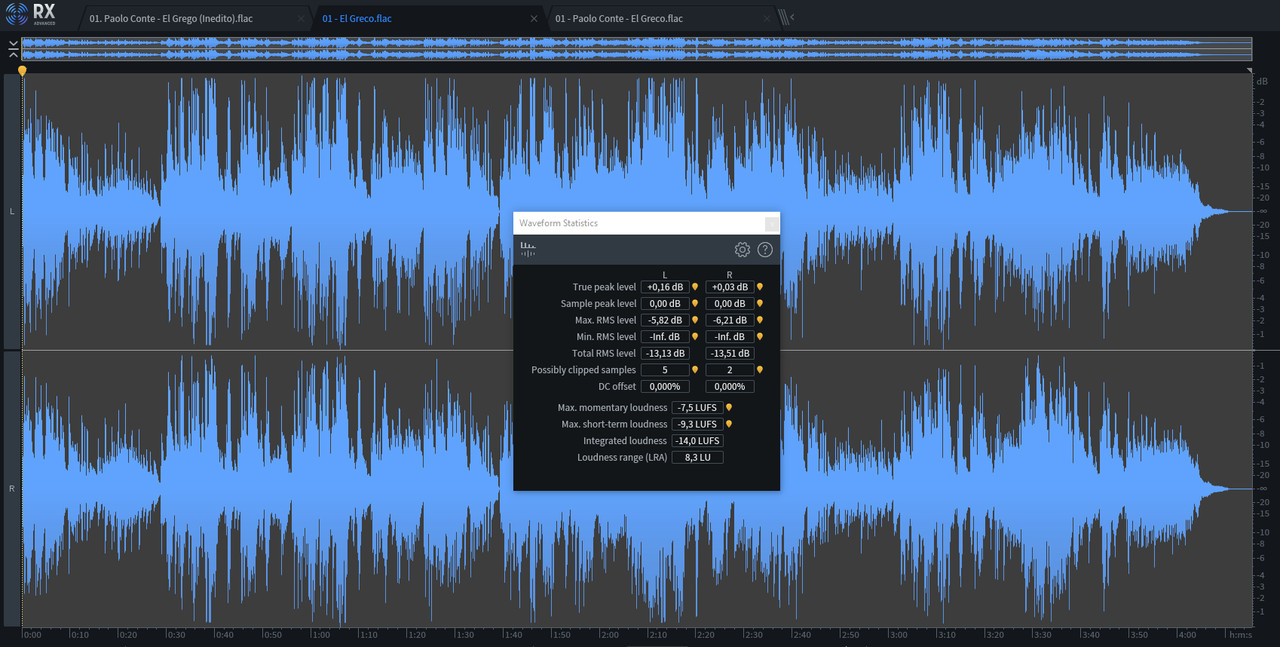Click the 1:00 mark on the time ruler

[x=320, y=635]
